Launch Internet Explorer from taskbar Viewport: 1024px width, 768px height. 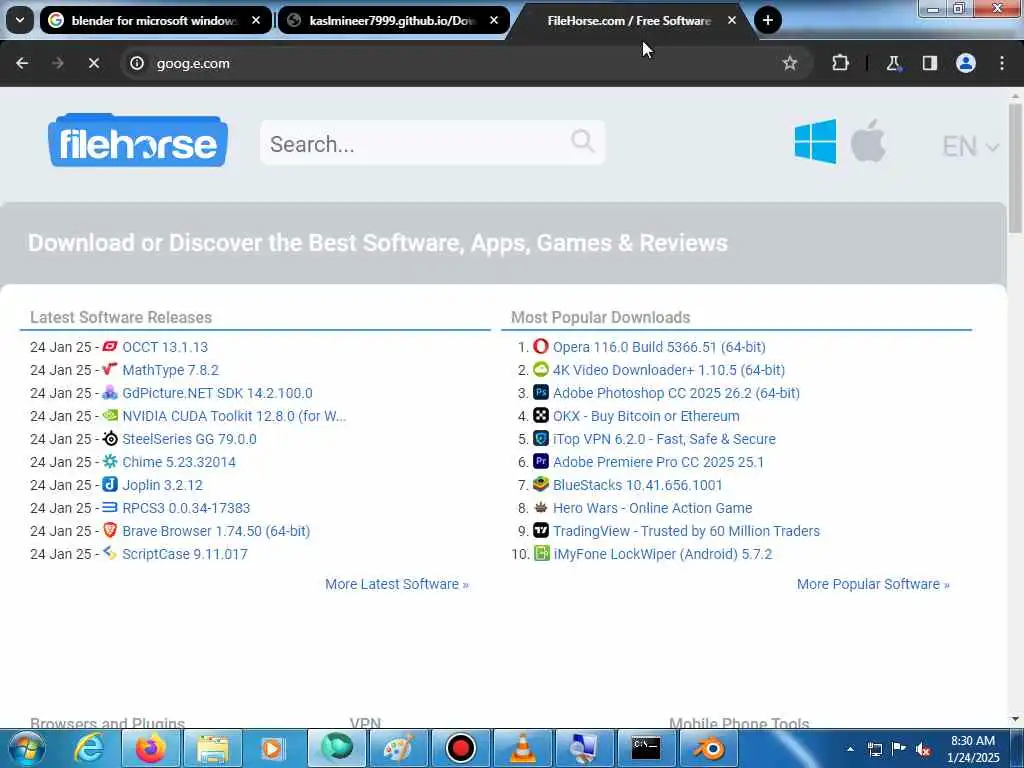89,748
